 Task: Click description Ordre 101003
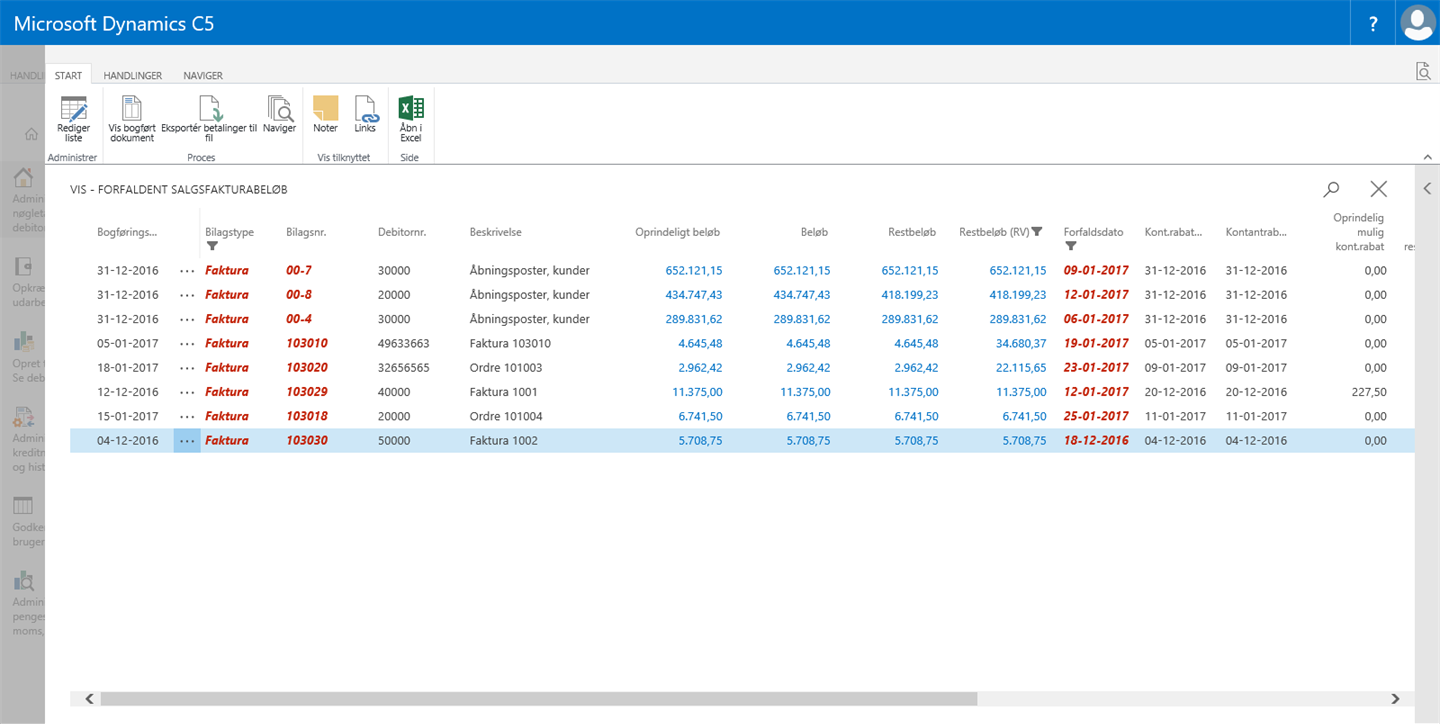[x=506, y=368]
